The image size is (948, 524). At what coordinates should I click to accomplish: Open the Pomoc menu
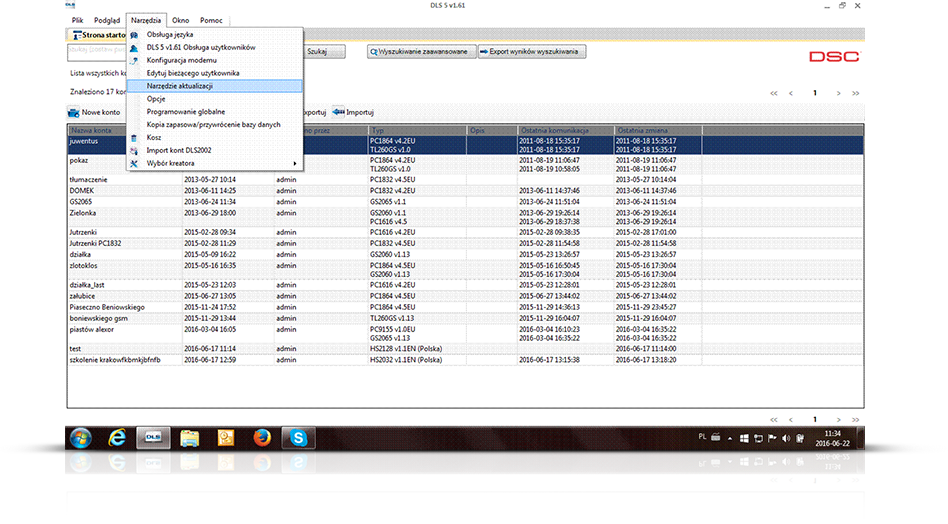211,21
